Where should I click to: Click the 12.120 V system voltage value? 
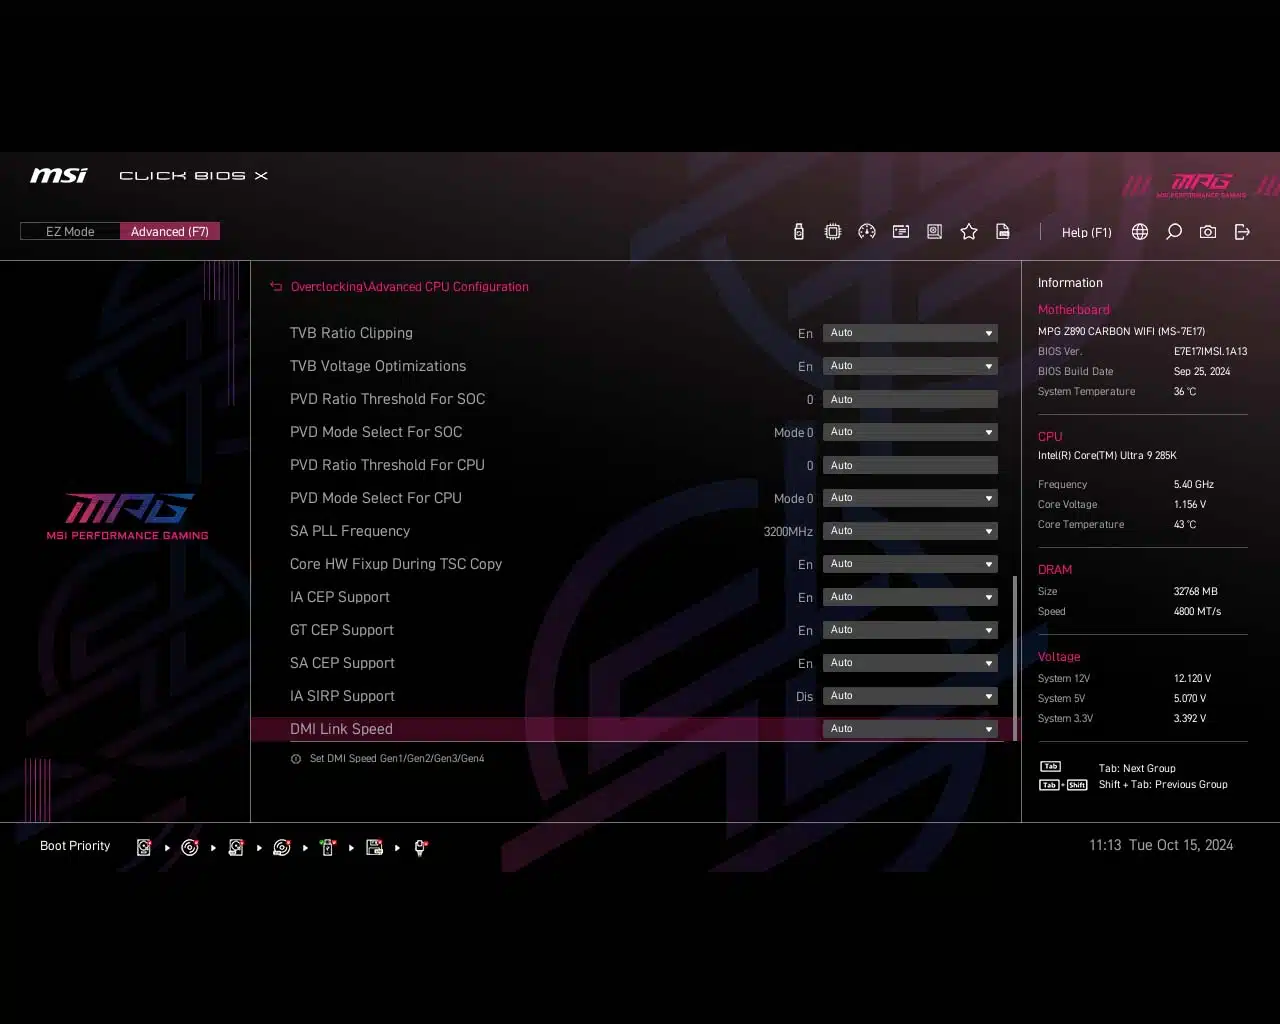[x=1192, y=678]
